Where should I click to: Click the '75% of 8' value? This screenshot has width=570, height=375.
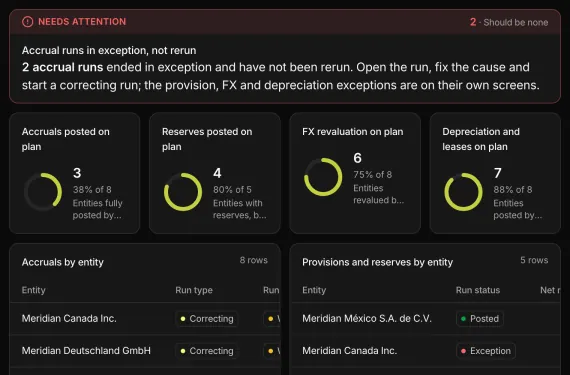click(373, 175)
